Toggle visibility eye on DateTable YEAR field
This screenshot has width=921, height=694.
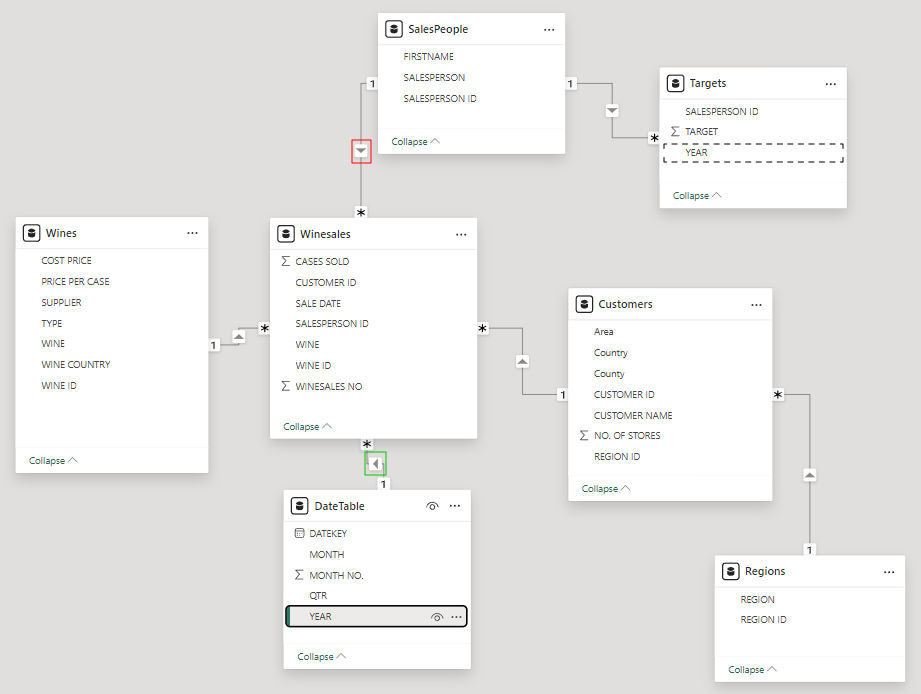pos(436,617)
